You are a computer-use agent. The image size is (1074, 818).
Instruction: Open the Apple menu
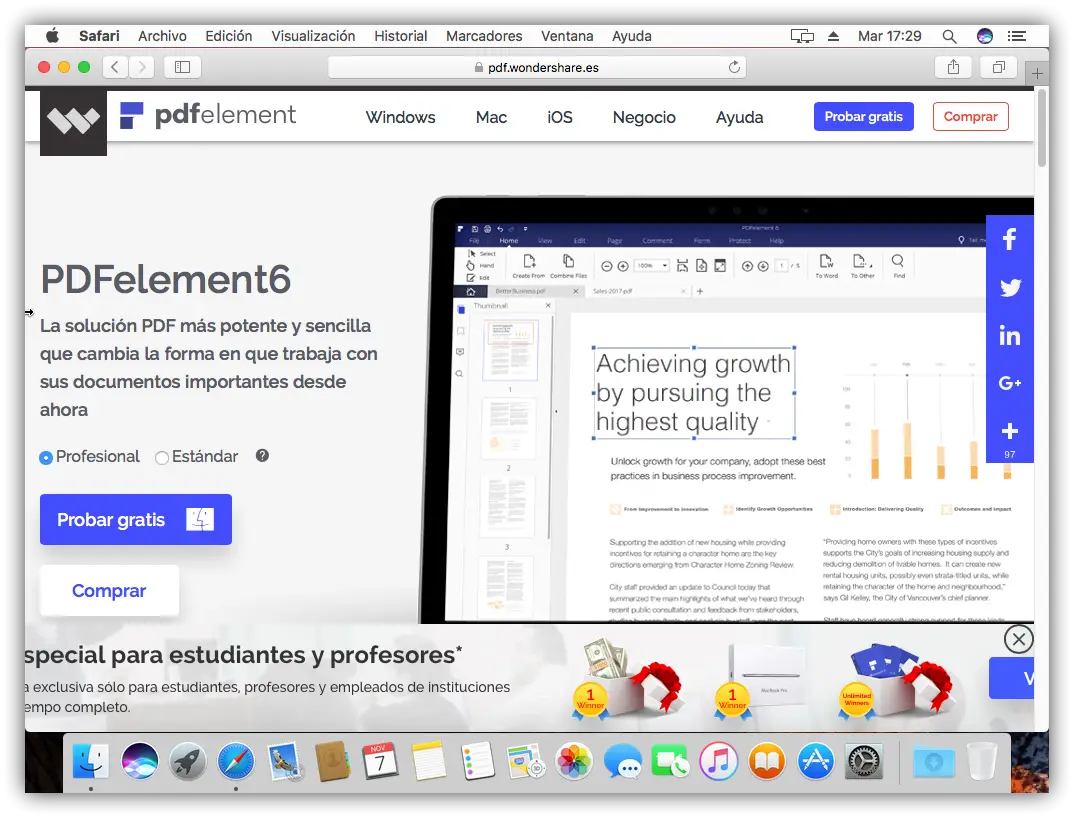(52, 36)
